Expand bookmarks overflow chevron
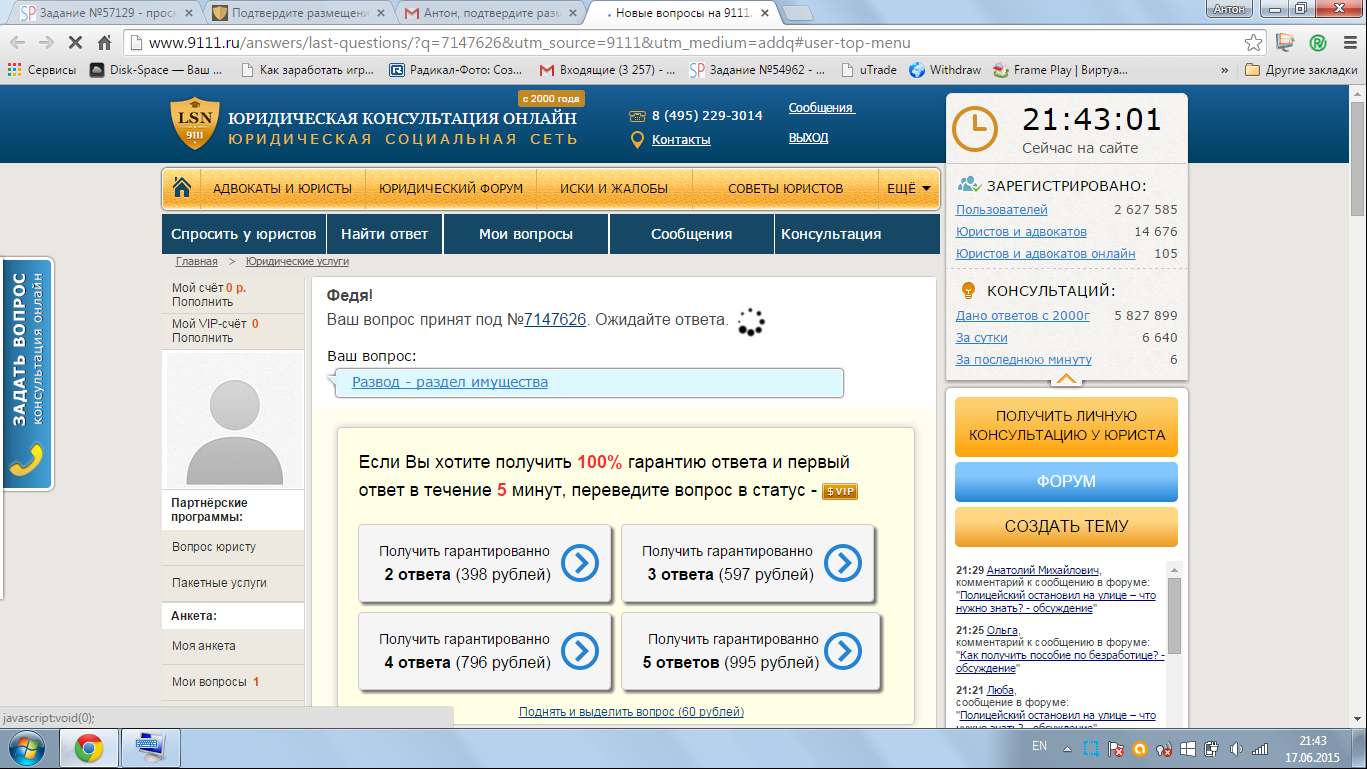 click(1225, 70)
